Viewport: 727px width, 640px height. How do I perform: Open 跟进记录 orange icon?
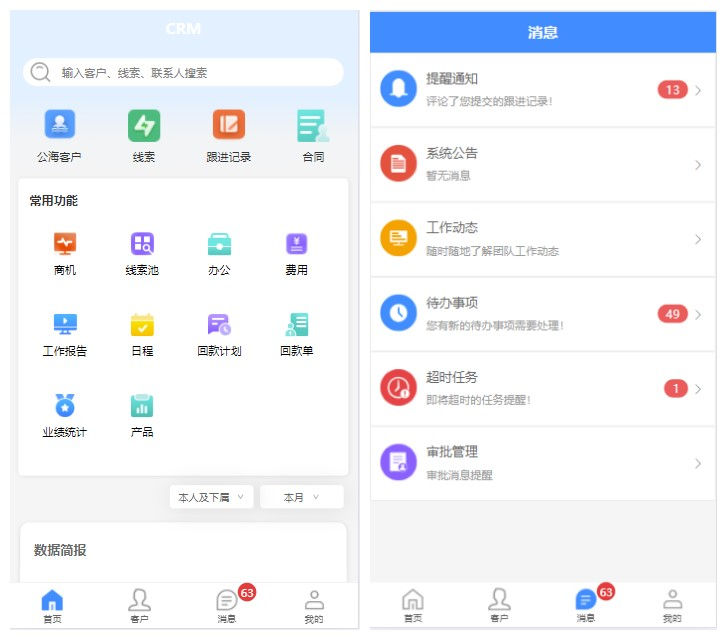(x=229, y=124)
